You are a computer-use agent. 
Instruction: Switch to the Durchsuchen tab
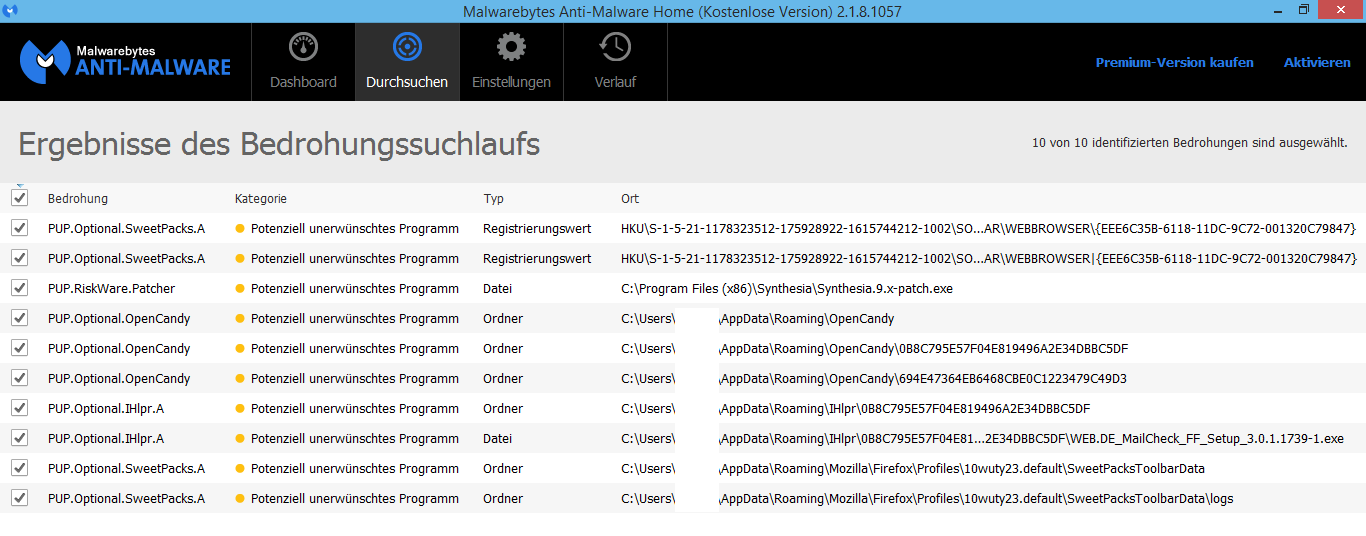[407, 62]
